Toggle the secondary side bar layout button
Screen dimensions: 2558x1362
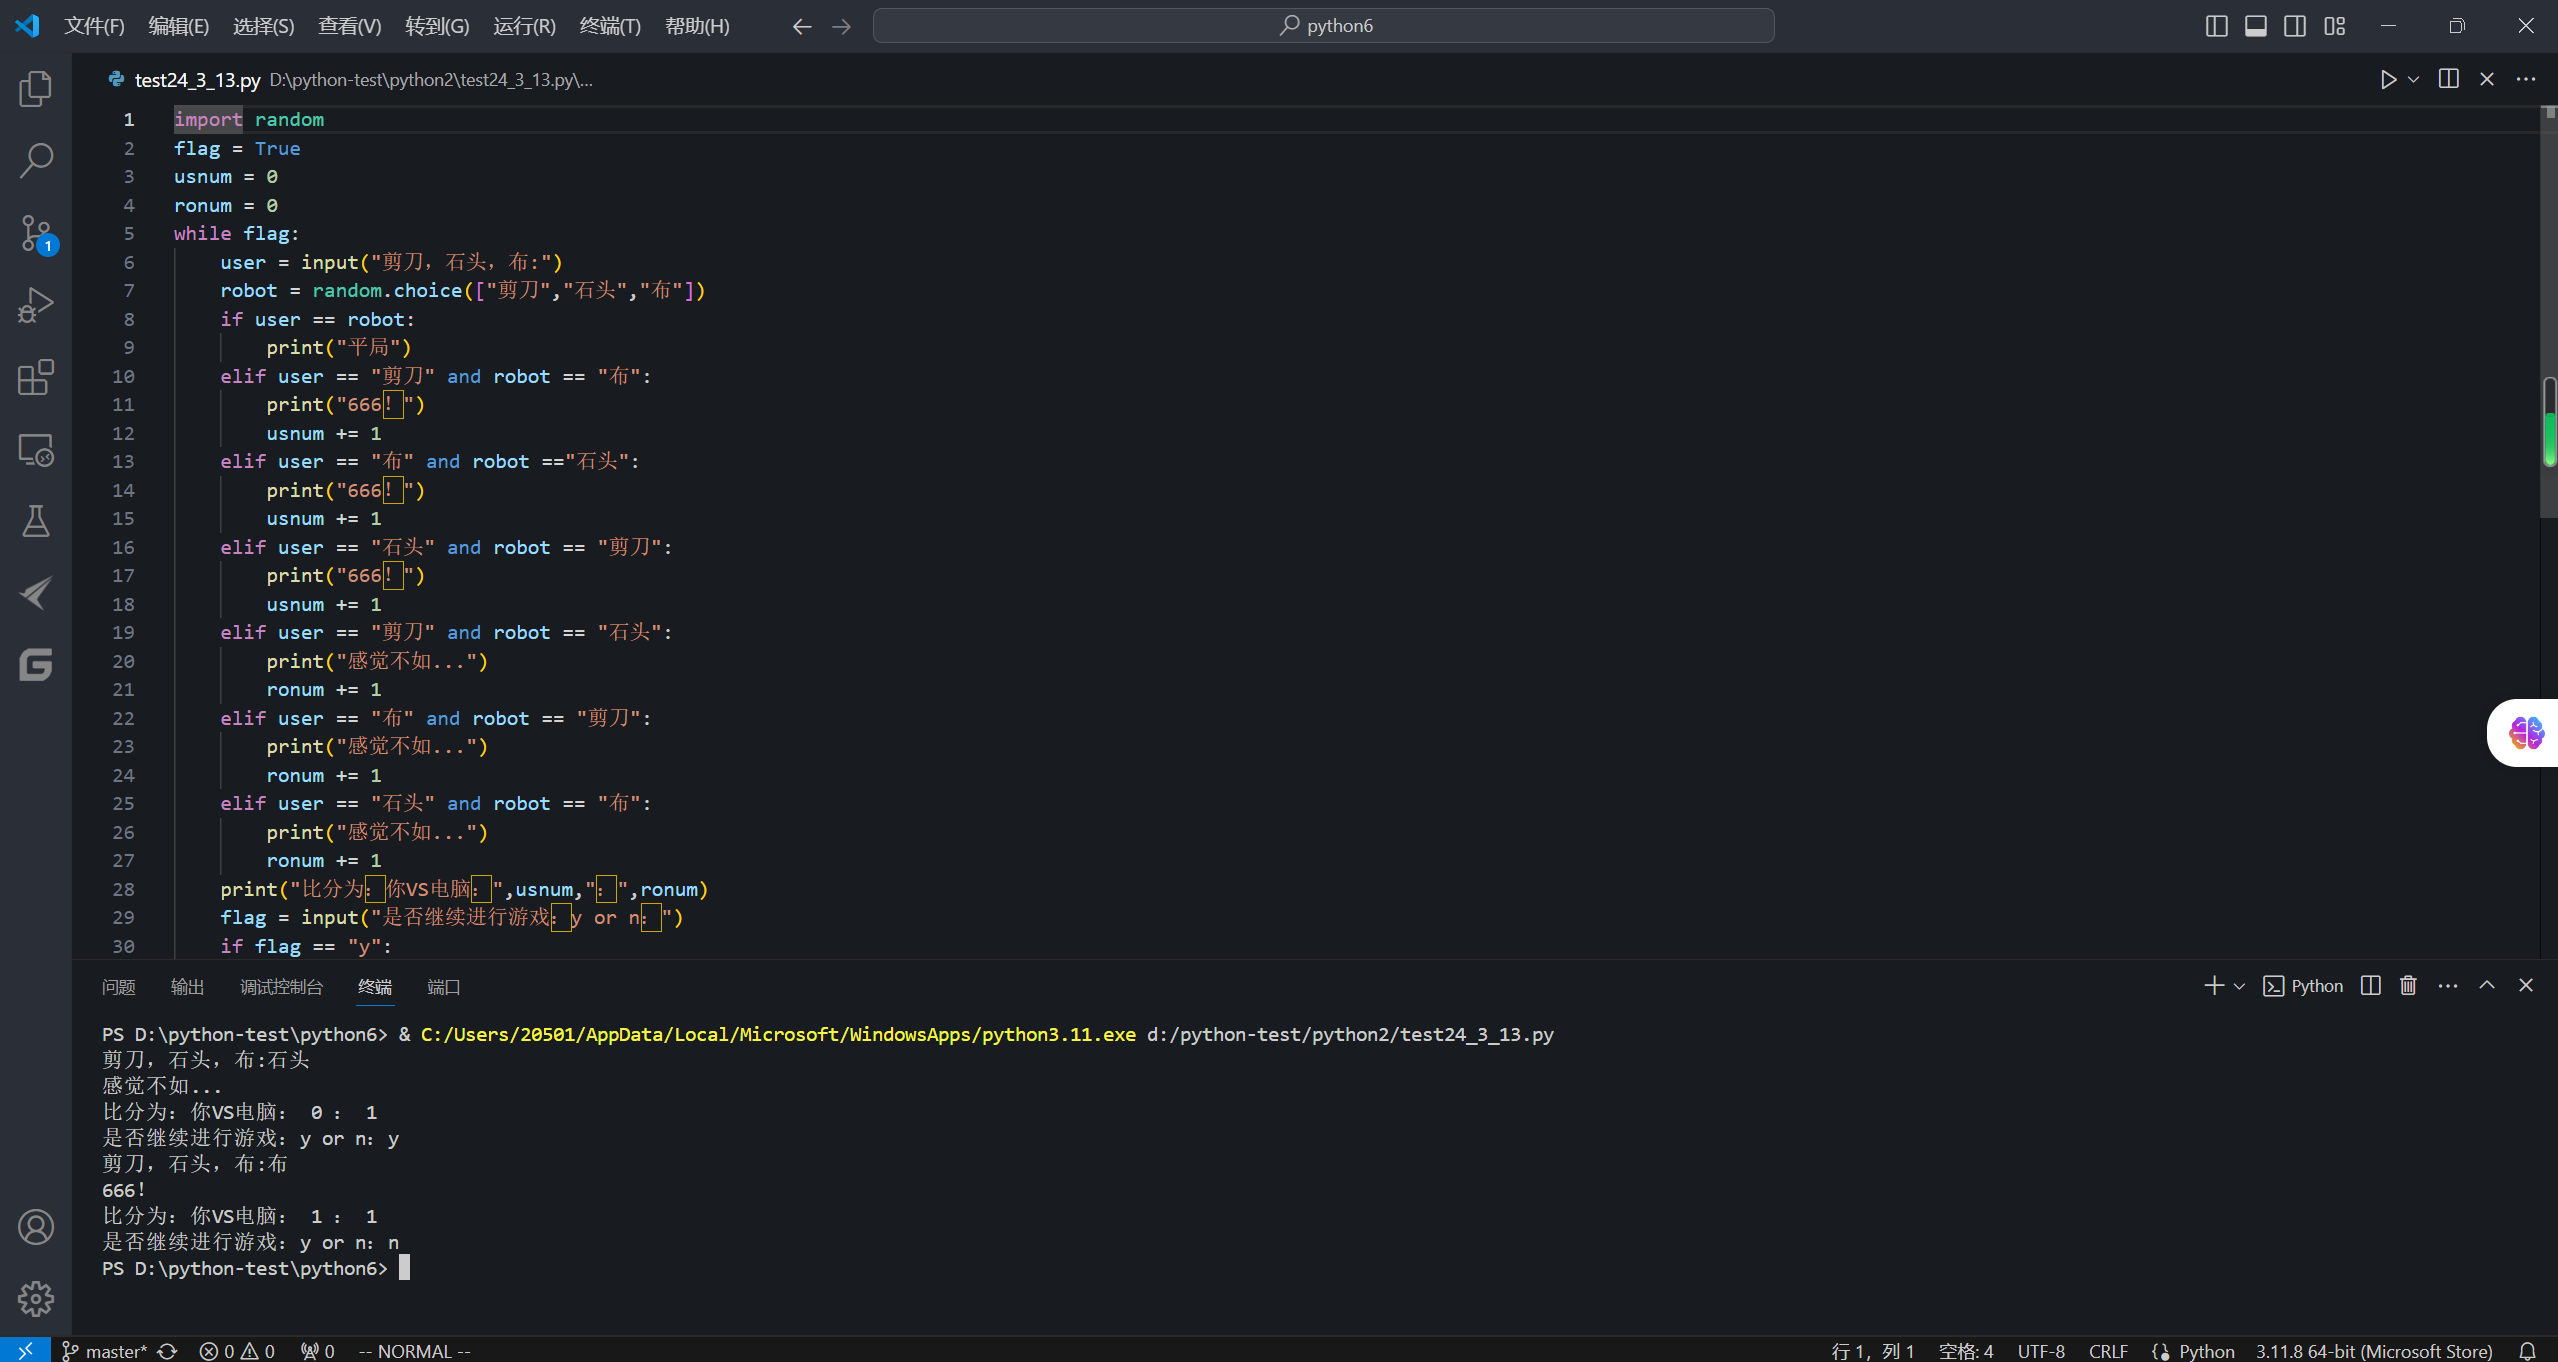pyautogui.click(x=2295, y=26)
